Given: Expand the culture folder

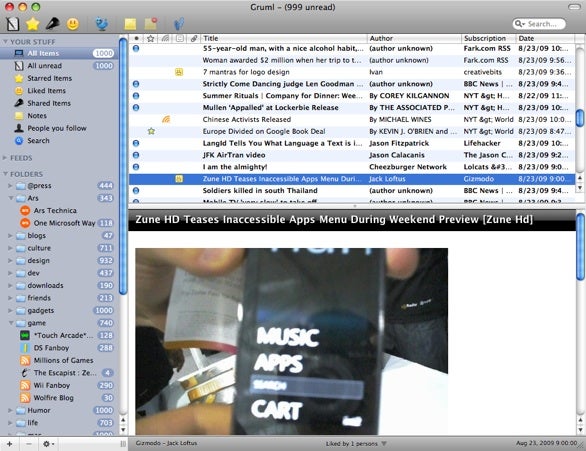Looking at the screenshot, I should (10, 248).
